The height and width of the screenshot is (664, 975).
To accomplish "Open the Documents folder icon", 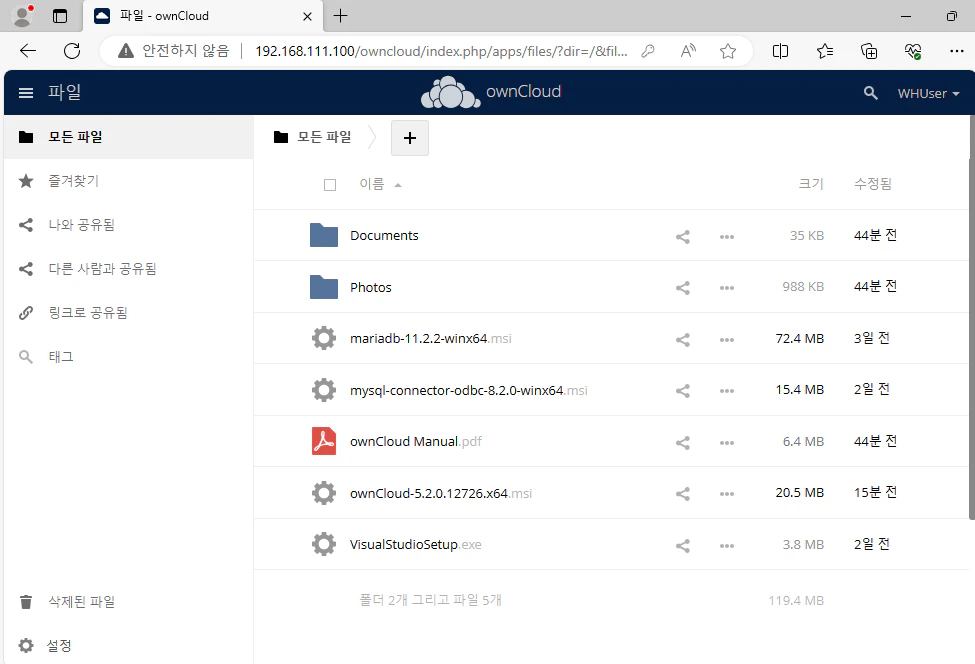I will tap(324, 235).
